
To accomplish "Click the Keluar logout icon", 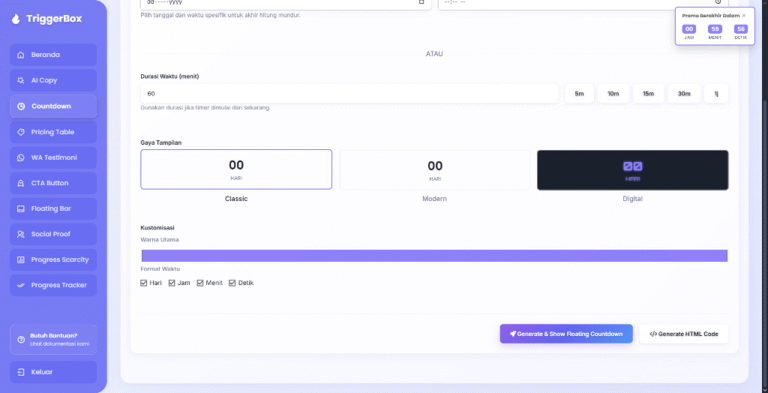I will (21, 372).
